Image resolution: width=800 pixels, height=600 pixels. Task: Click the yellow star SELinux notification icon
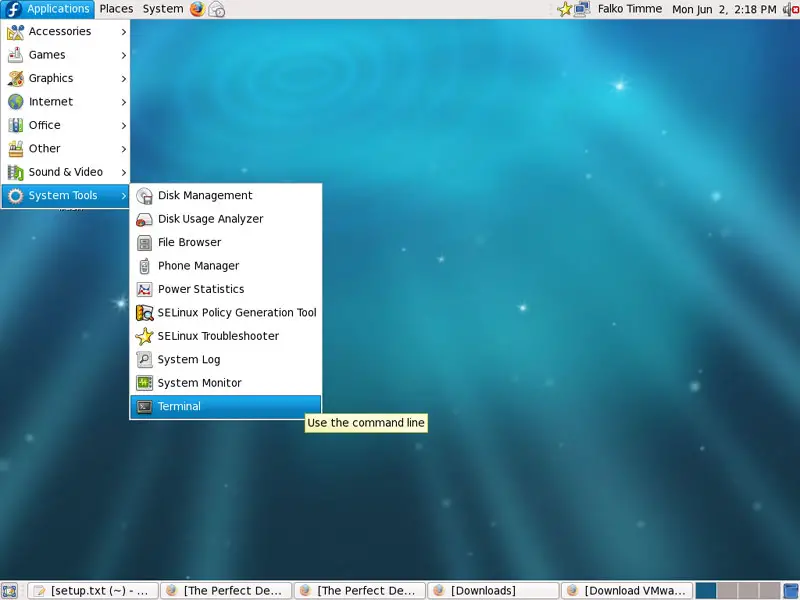point(564,9)
